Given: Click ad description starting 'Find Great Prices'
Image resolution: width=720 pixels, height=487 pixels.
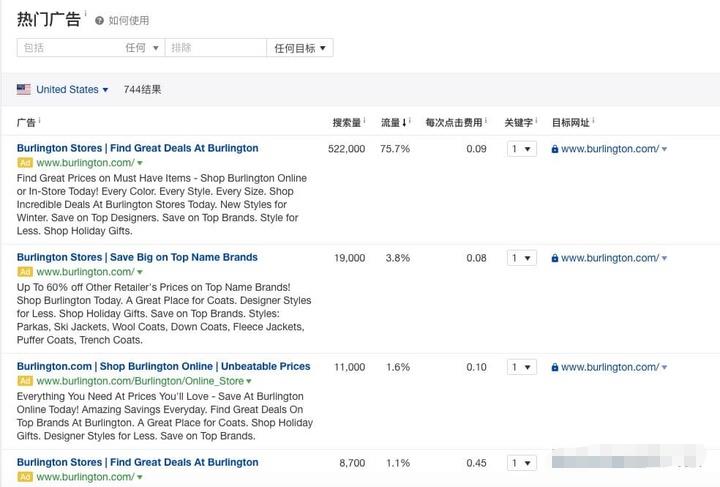Looking at the screenshot, I should point(162,204).
